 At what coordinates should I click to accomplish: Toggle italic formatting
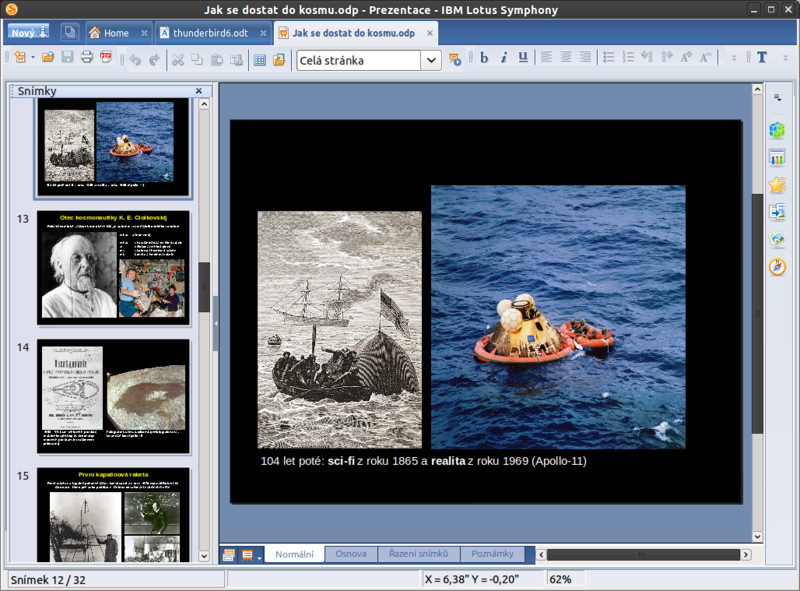(x=504, y=58)
